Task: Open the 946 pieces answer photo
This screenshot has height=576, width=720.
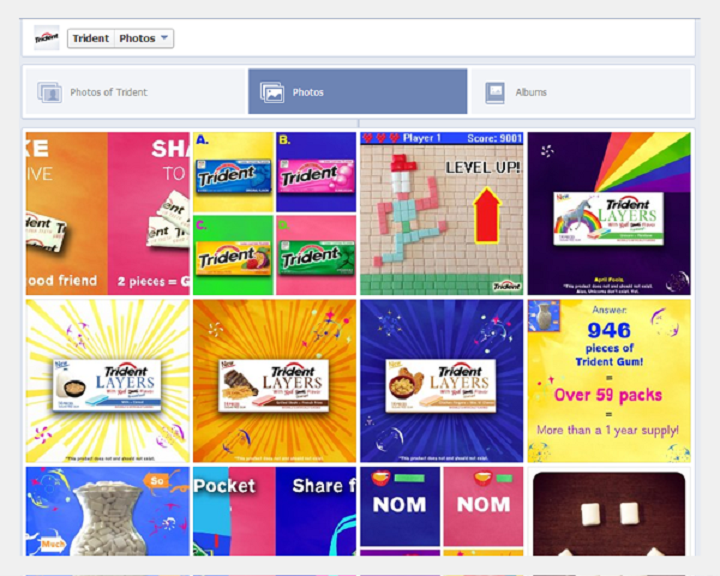Action: point(609,381)
